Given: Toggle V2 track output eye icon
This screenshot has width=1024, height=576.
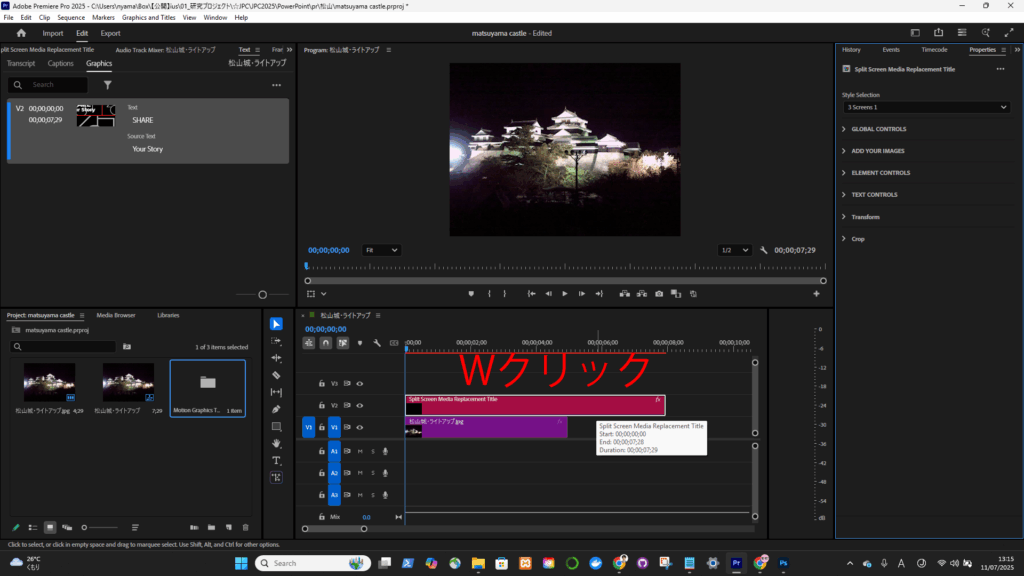Looking at the screenshot, I should 359,405.
